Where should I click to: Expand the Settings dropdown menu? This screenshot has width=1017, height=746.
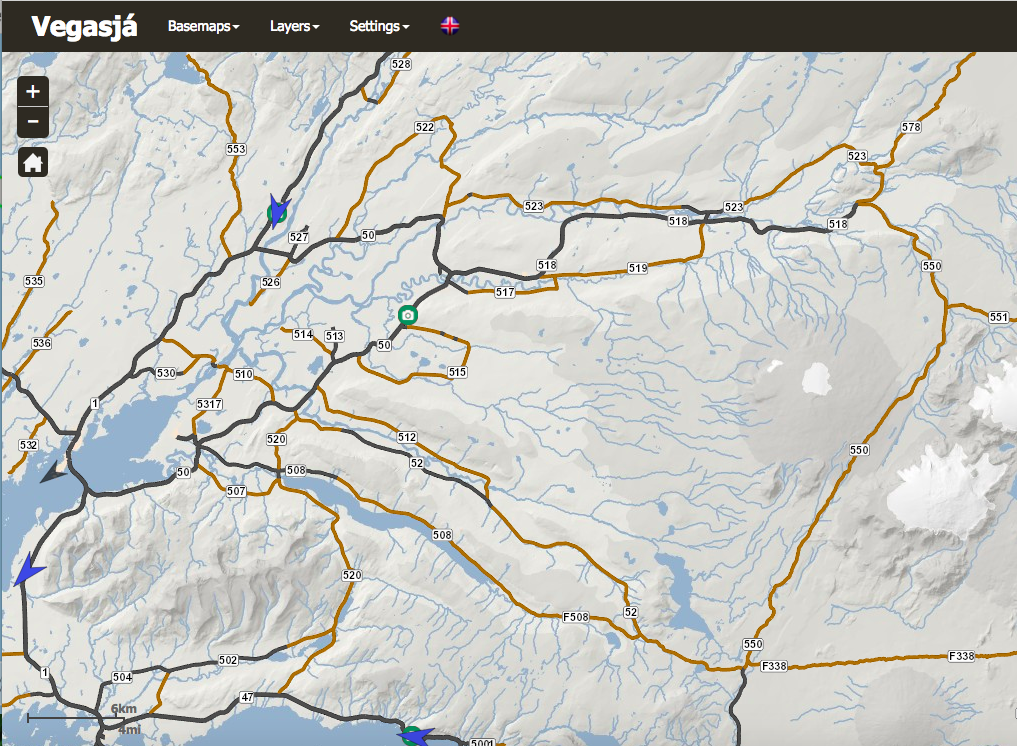[x=379, y=26]
